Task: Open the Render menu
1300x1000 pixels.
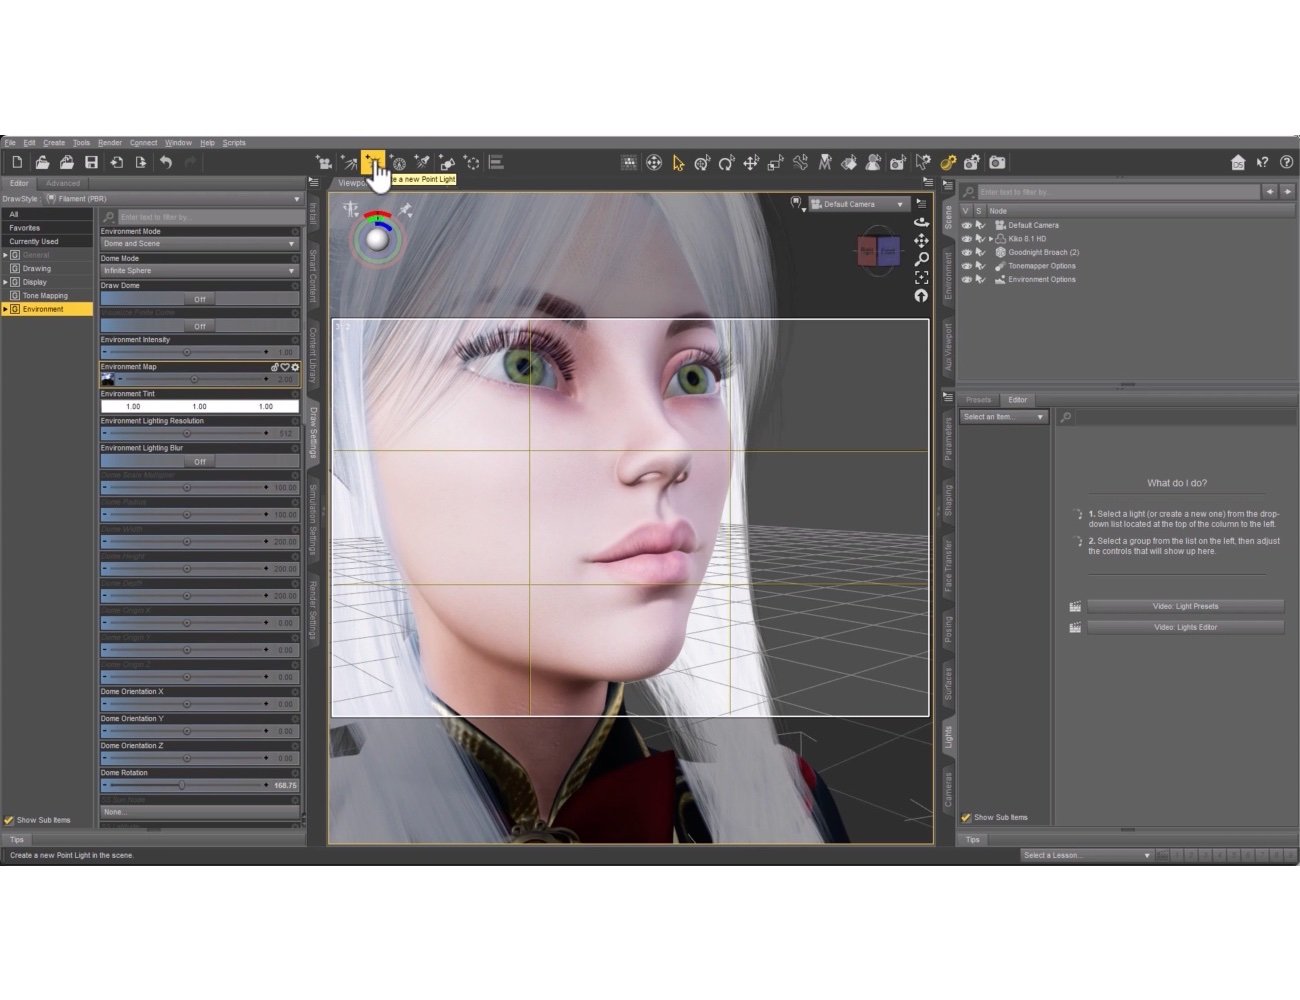Action: pos(110,143)
